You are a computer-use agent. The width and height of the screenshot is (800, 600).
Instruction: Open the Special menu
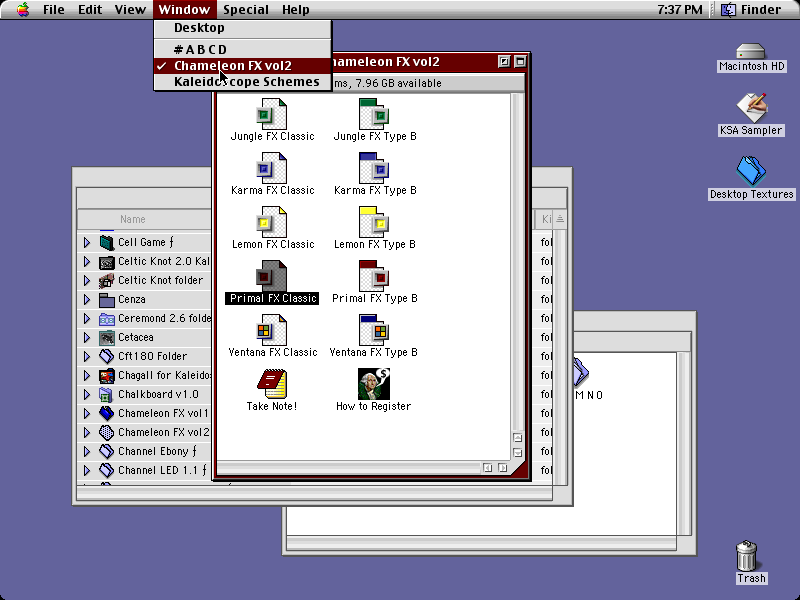pos(246,10)
